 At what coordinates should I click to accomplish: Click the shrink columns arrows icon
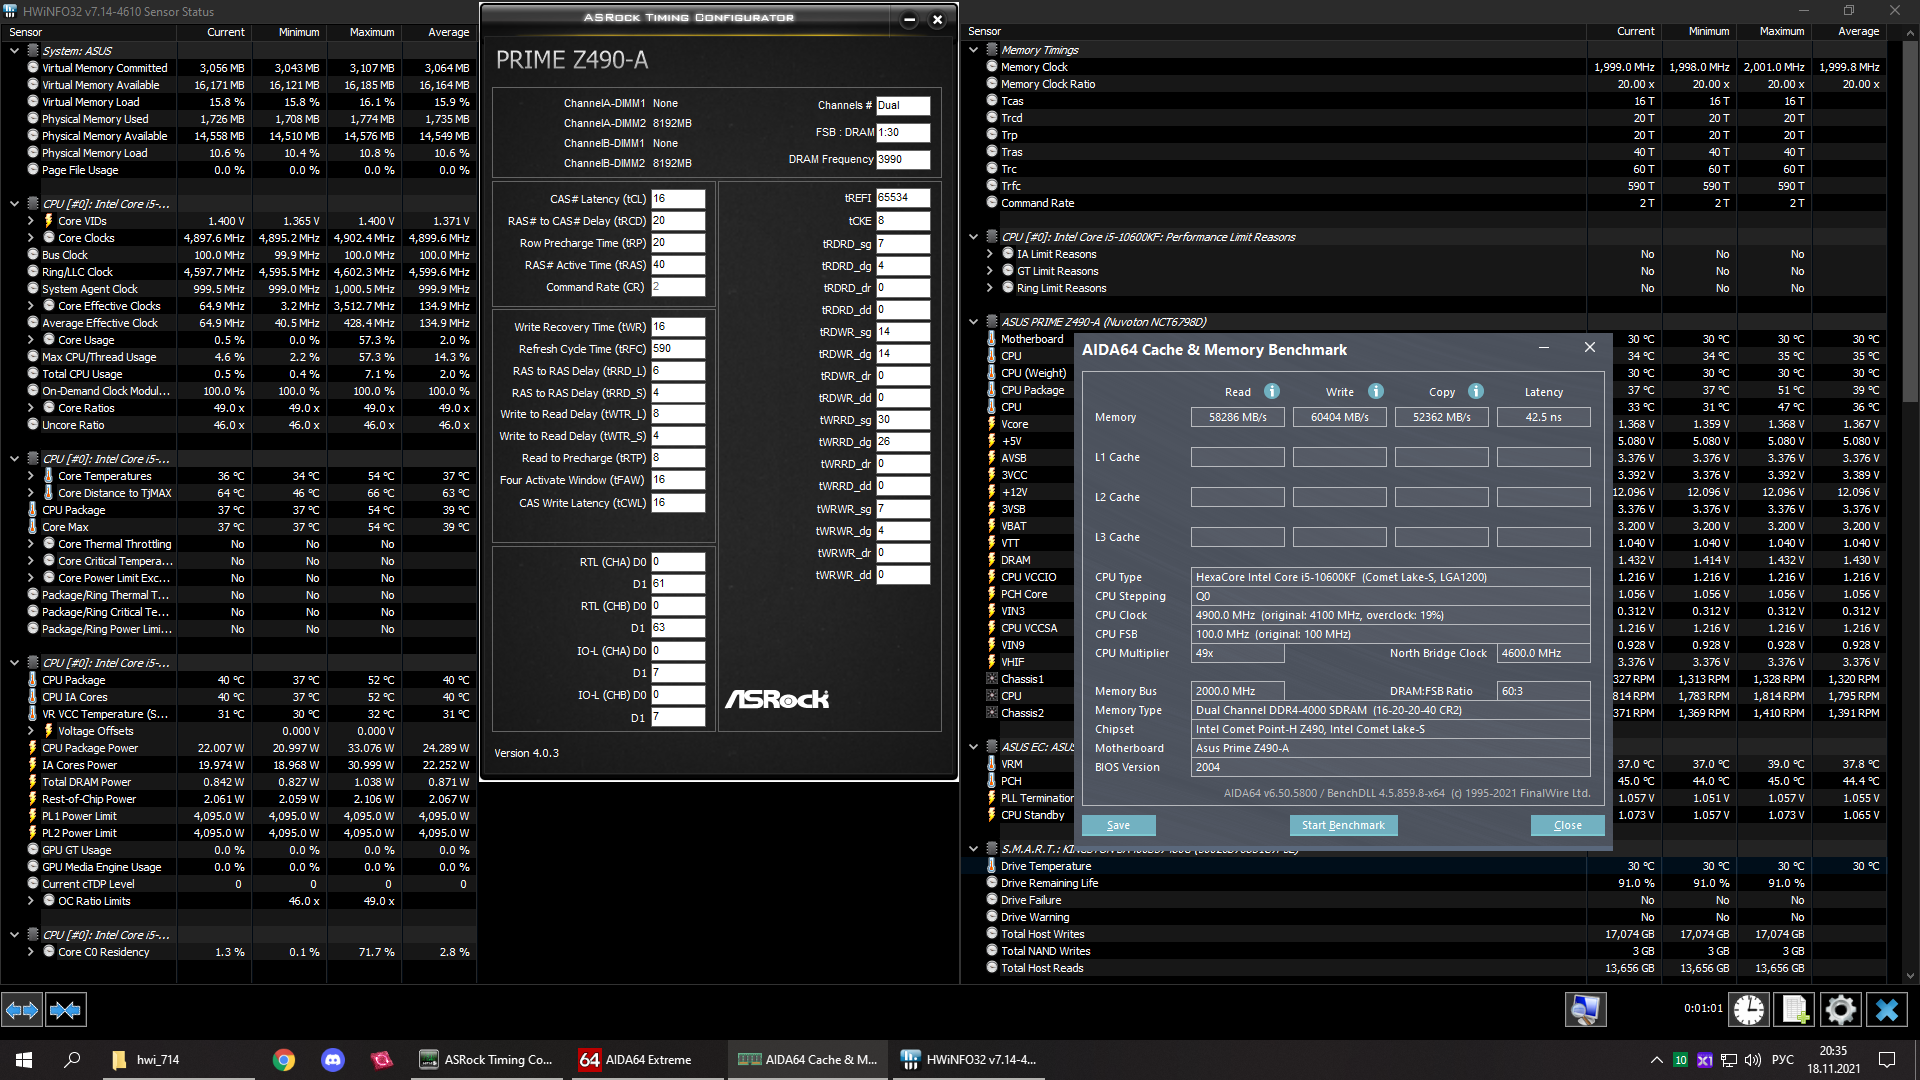pyautogui.click(x=66, y=1010)
